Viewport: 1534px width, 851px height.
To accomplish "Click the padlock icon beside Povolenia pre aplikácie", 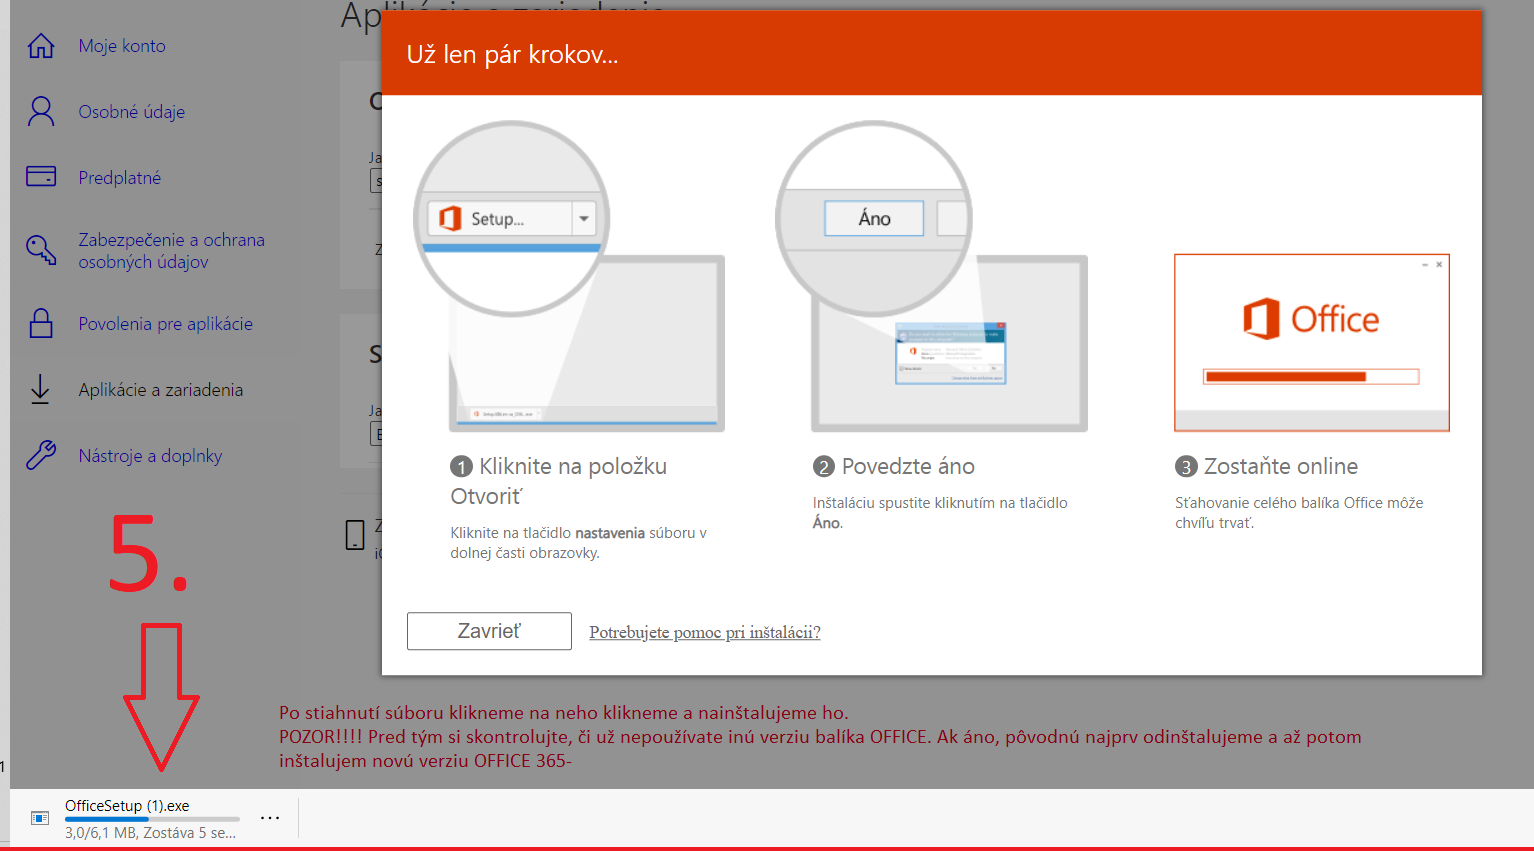I will pos(41,323).
